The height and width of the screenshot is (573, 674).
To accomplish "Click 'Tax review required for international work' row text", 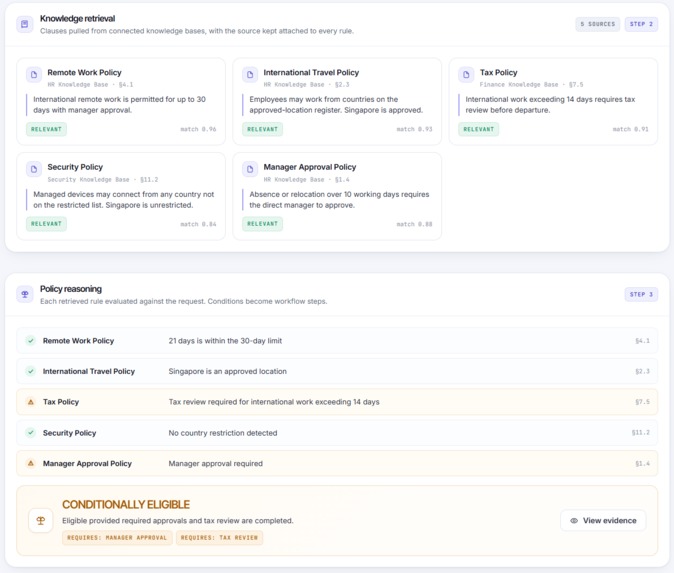I will [274, 402].
